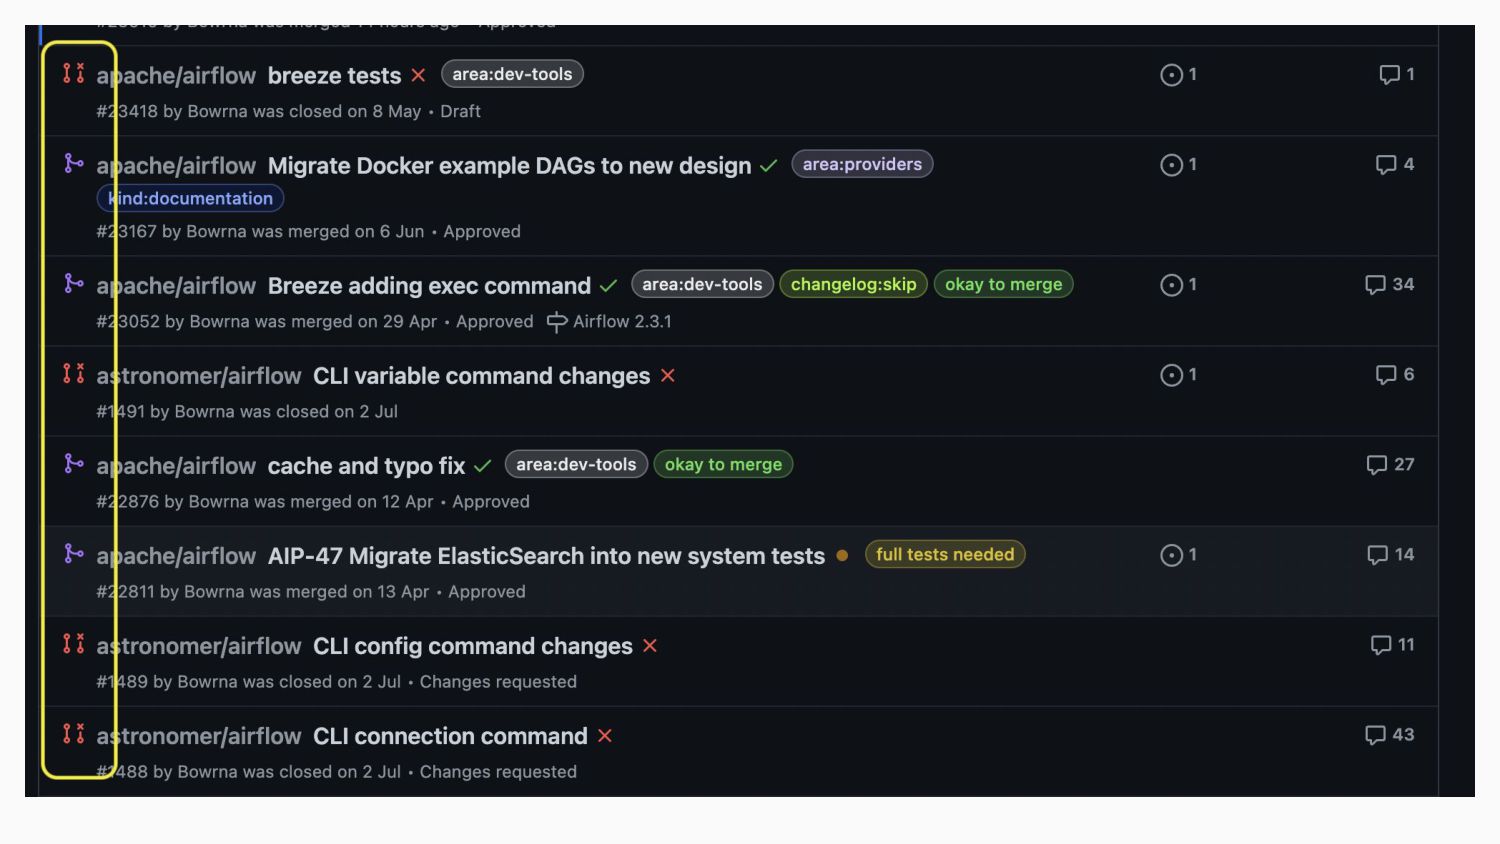1500x844 pixels.
Task: Click closed PR icon beside CLI config command
Action: [x=73, y=643]
